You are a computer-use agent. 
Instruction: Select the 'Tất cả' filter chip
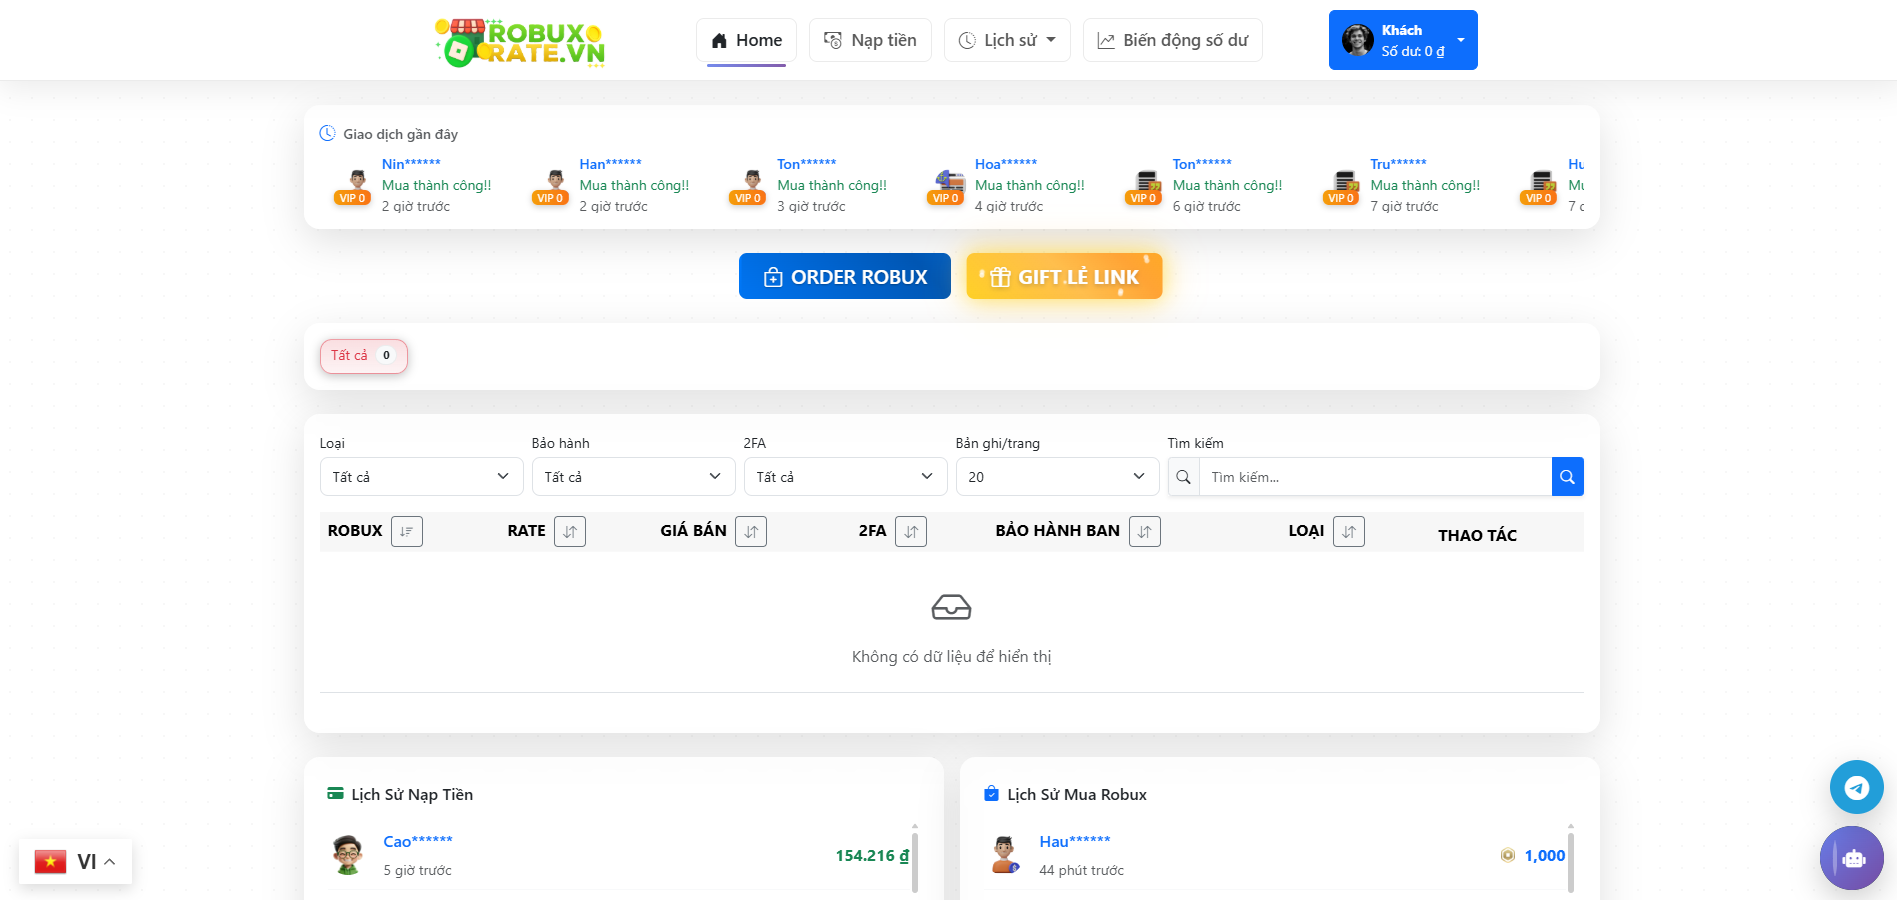pyautogui.click(x=363, y=356)
